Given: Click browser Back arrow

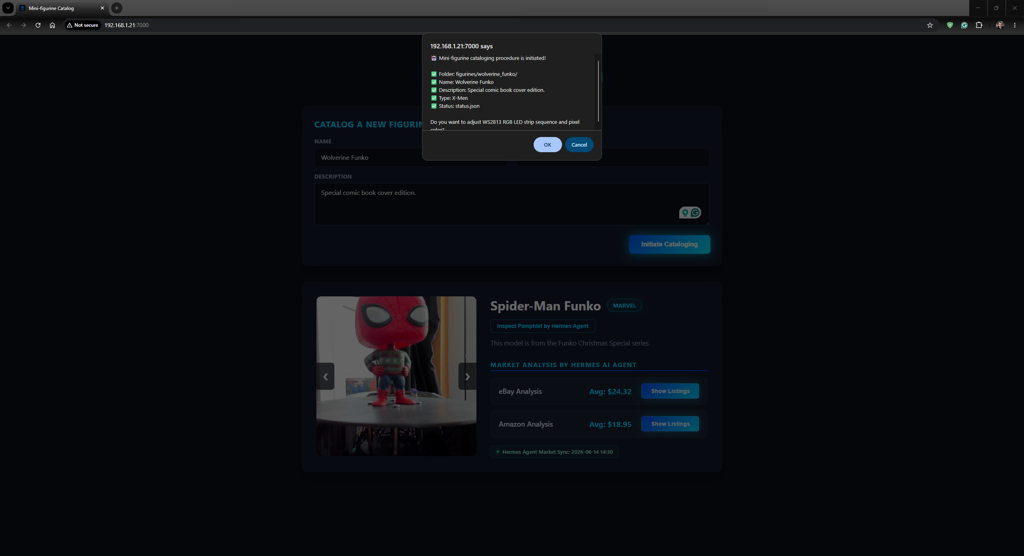Looking at the screenshot, I should (x=9, y=25).
